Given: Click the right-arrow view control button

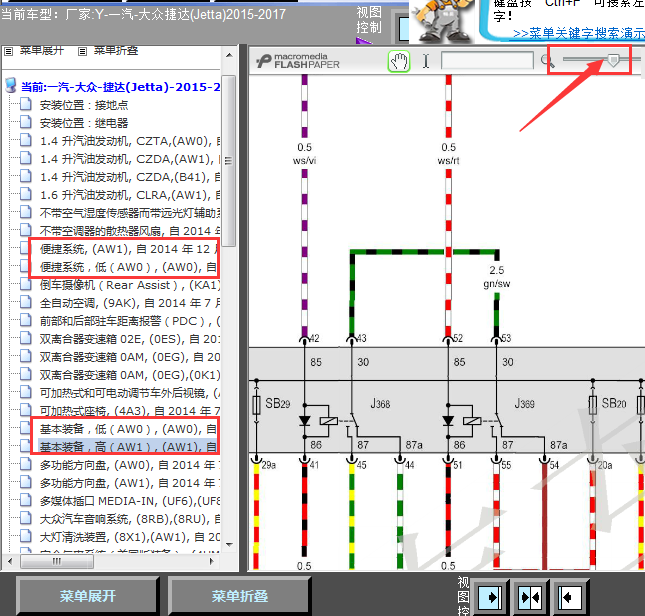Looking at the screenshot, I should coord(489,597).
